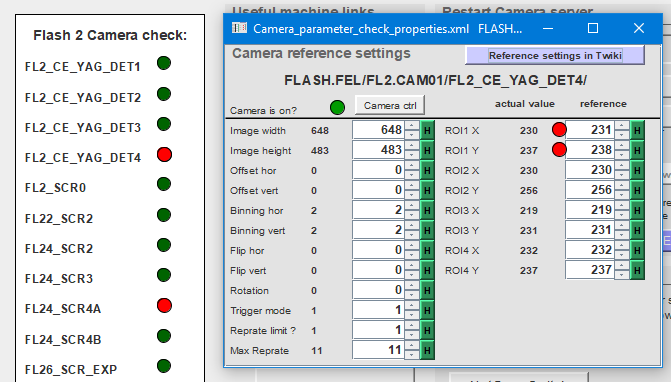
Task: Select FL22_SCR2 in camera check list
Action: [59, 219]
